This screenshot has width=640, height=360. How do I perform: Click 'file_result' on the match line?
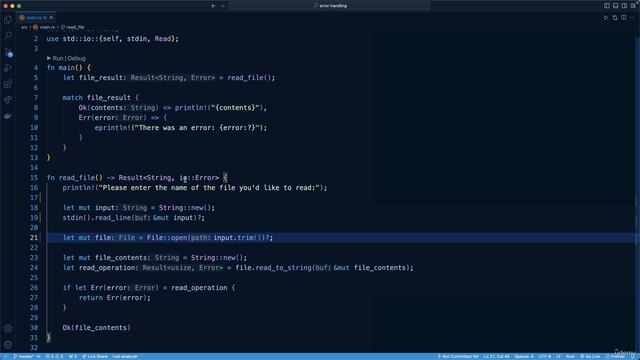(x=109, y=98)
